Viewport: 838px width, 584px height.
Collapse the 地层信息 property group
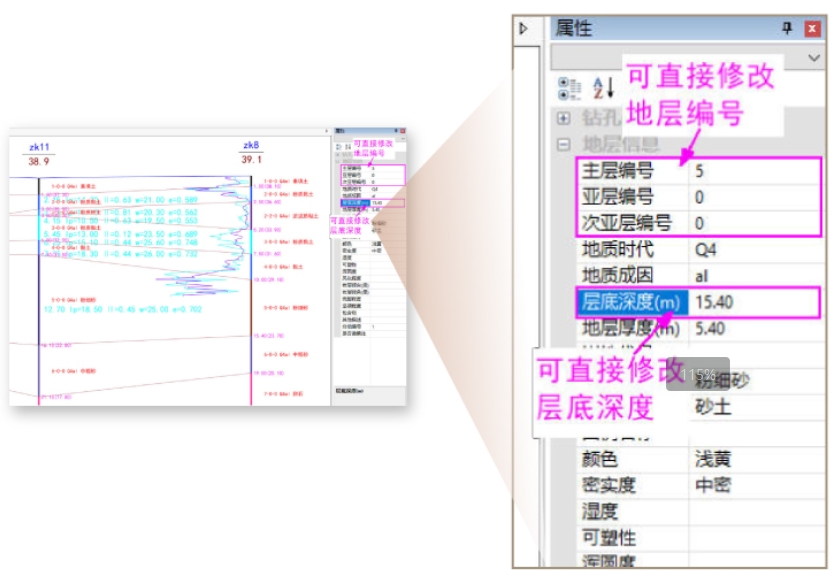tap(564, 144)
